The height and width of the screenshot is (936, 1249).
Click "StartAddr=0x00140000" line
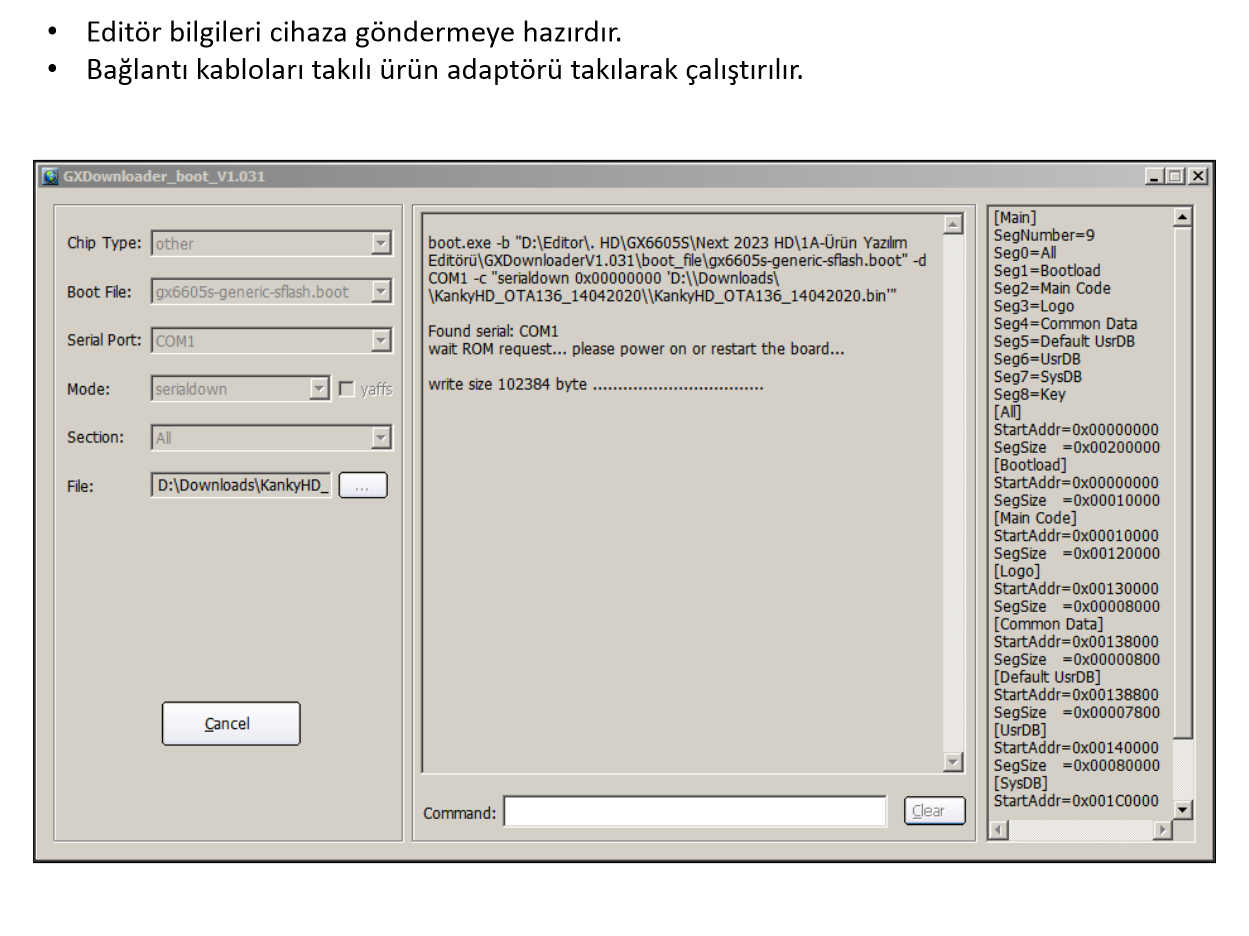tap(1077, 748)
